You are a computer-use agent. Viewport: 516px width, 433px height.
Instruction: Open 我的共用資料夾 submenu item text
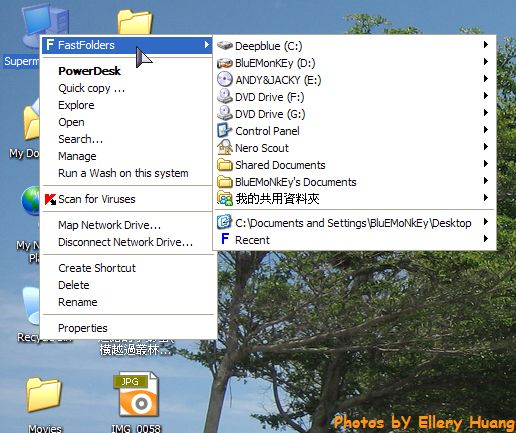coord(277,199)
